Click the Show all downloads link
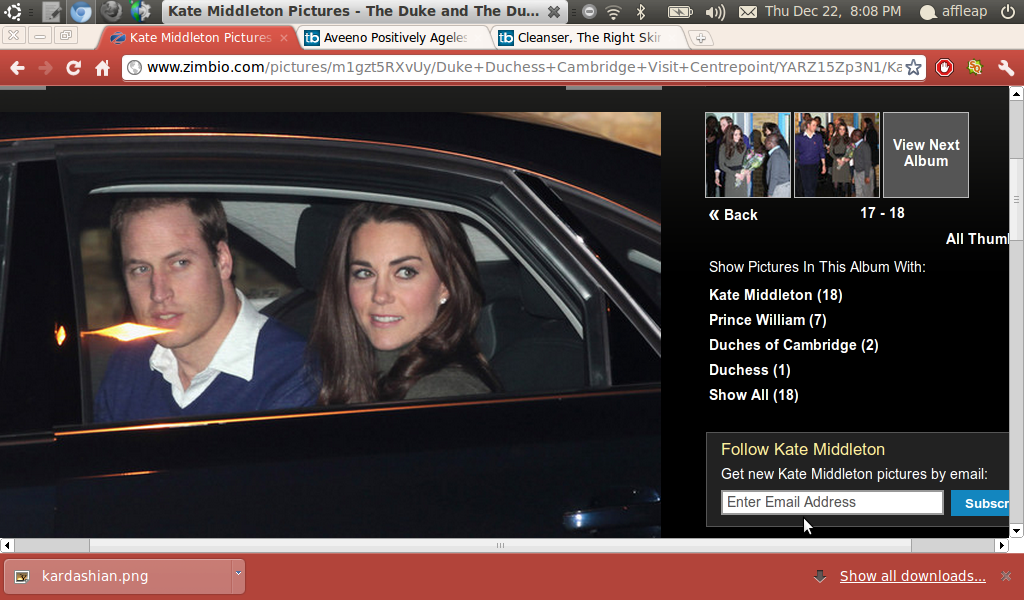This screenshot has width=1024, height=600. click(912, 576)
